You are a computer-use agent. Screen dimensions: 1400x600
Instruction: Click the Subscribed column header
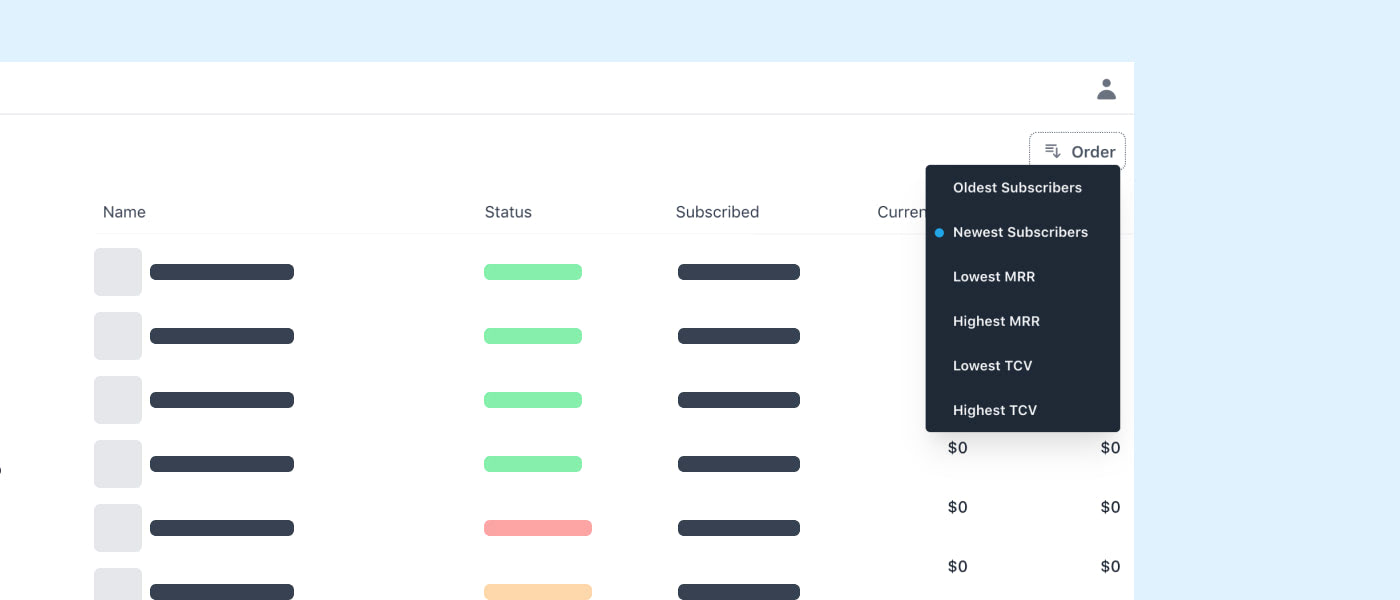717,212
